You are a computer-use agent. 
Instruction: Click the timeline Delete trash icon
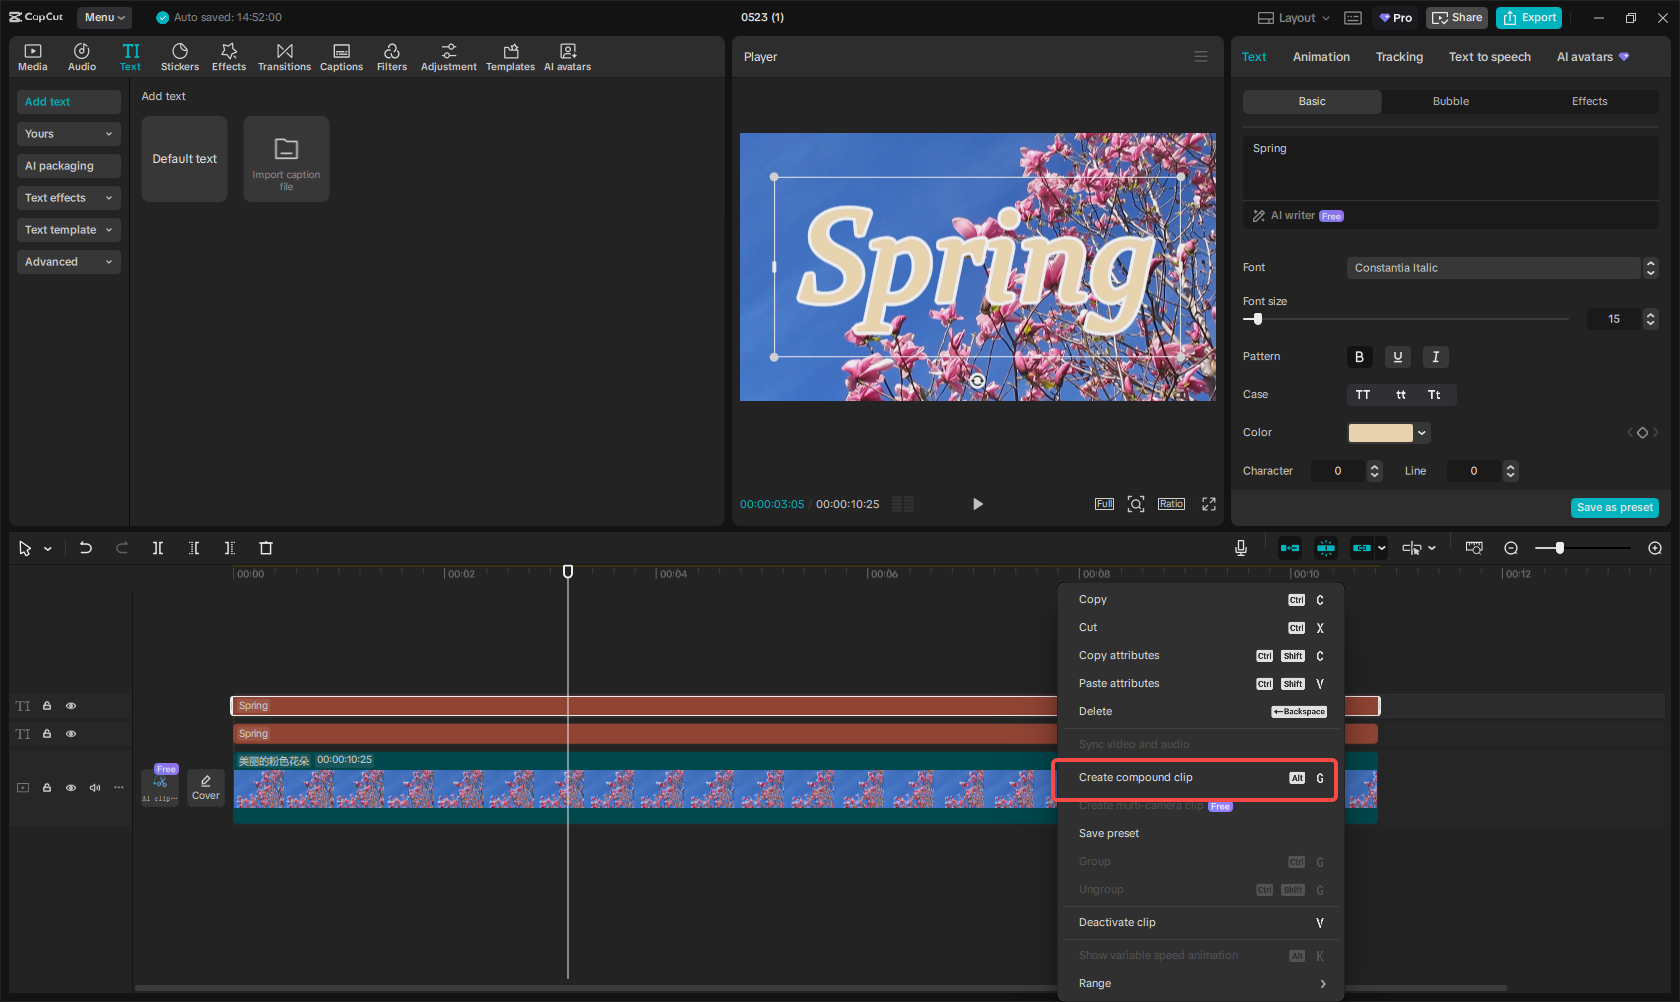[x=266, y=548]
